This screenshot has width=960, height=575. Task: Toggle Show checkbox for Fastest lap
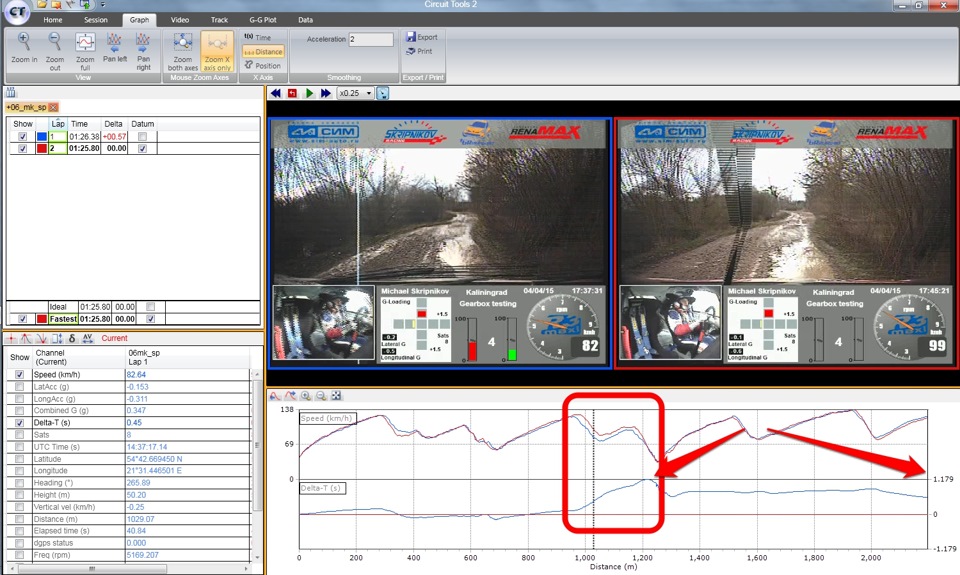[23, 319]
